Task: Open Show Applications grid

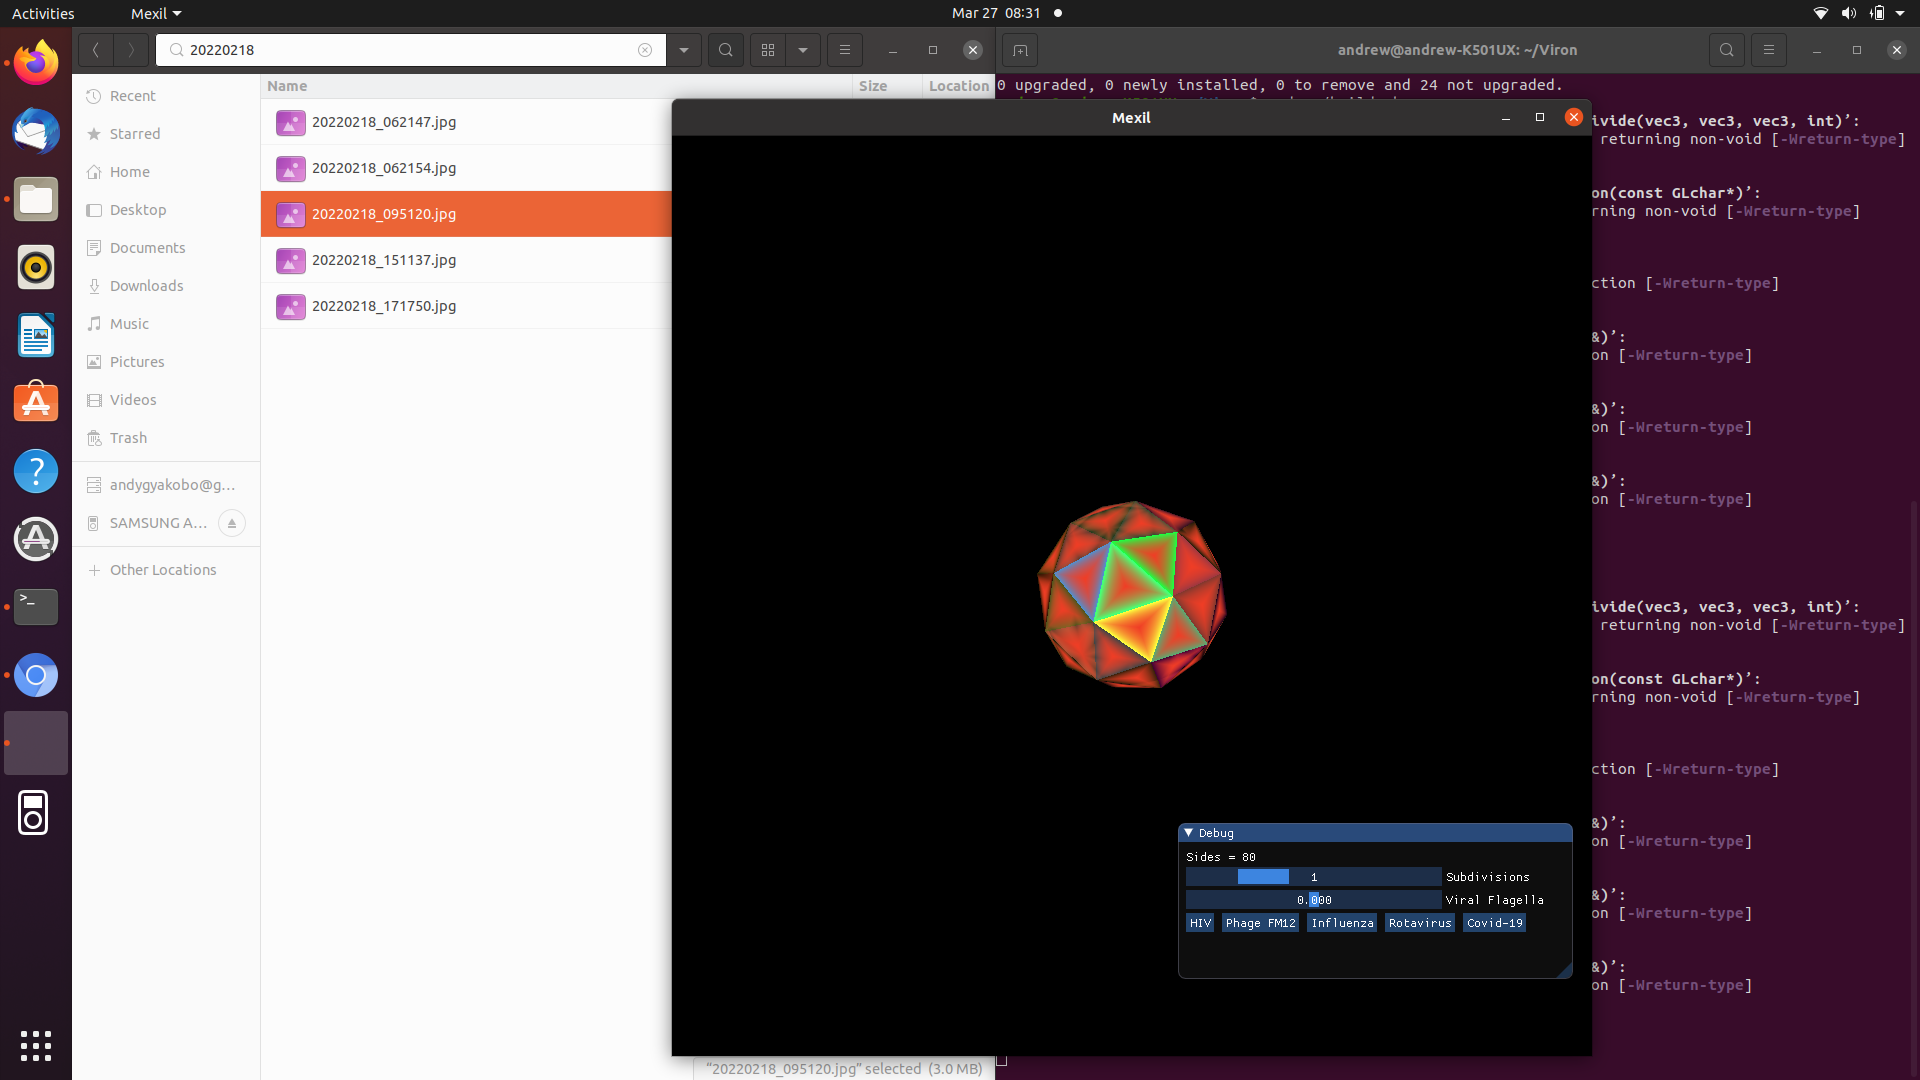Action: click(36, 1045)
